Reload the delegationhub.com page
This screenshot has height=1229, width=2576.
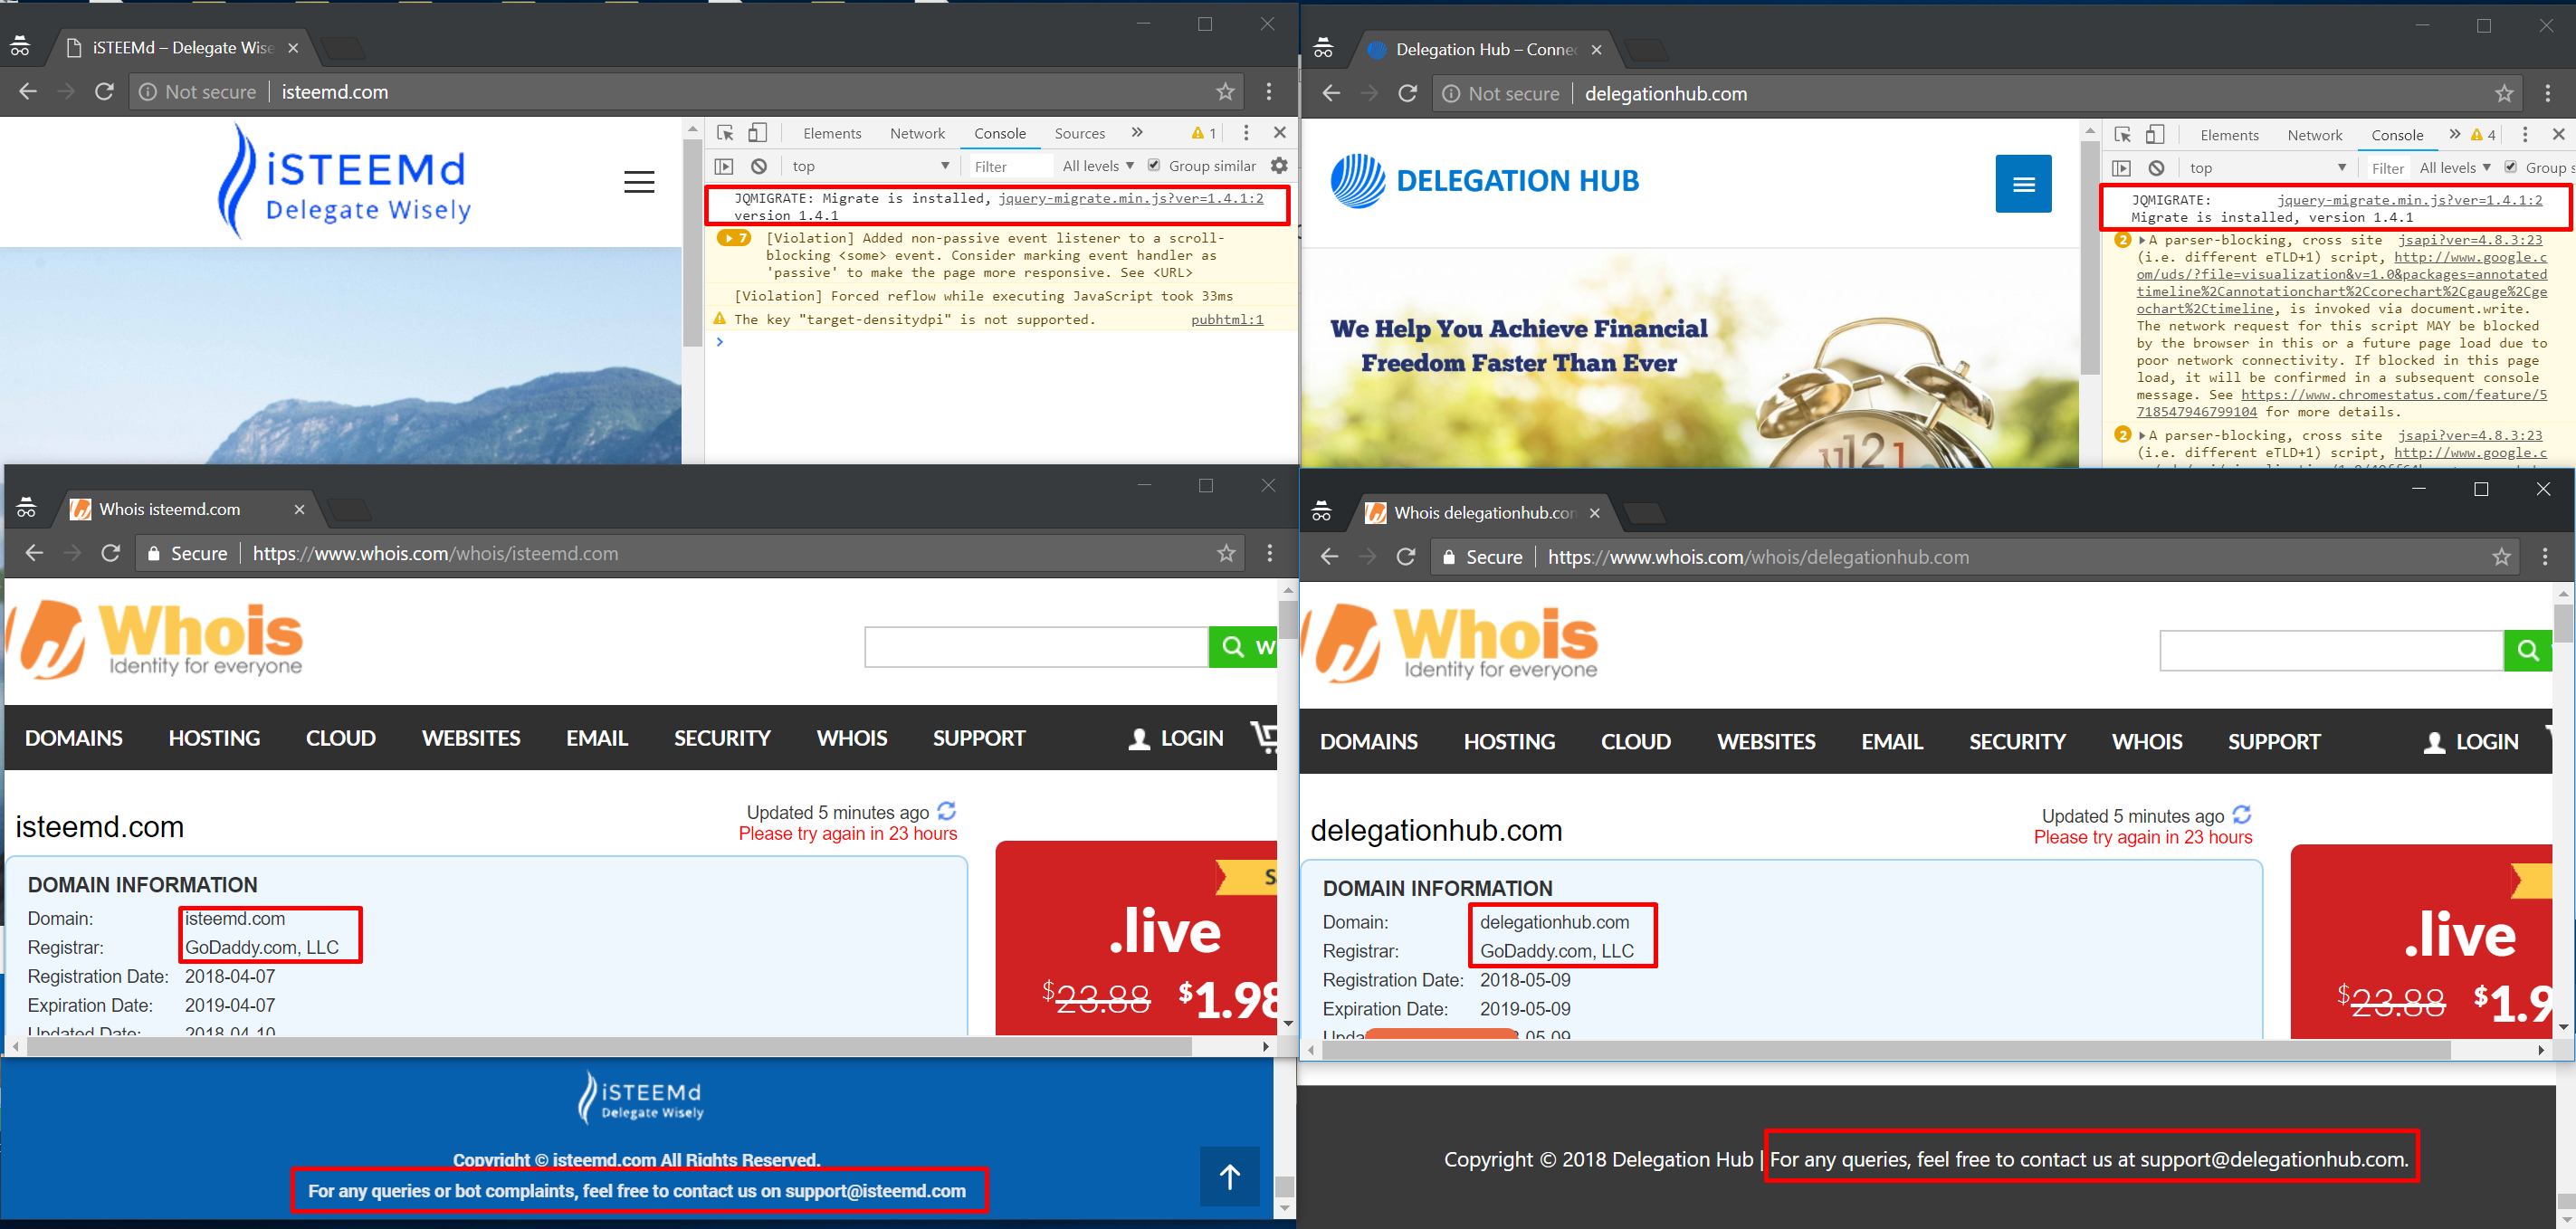coord(1407,94)
